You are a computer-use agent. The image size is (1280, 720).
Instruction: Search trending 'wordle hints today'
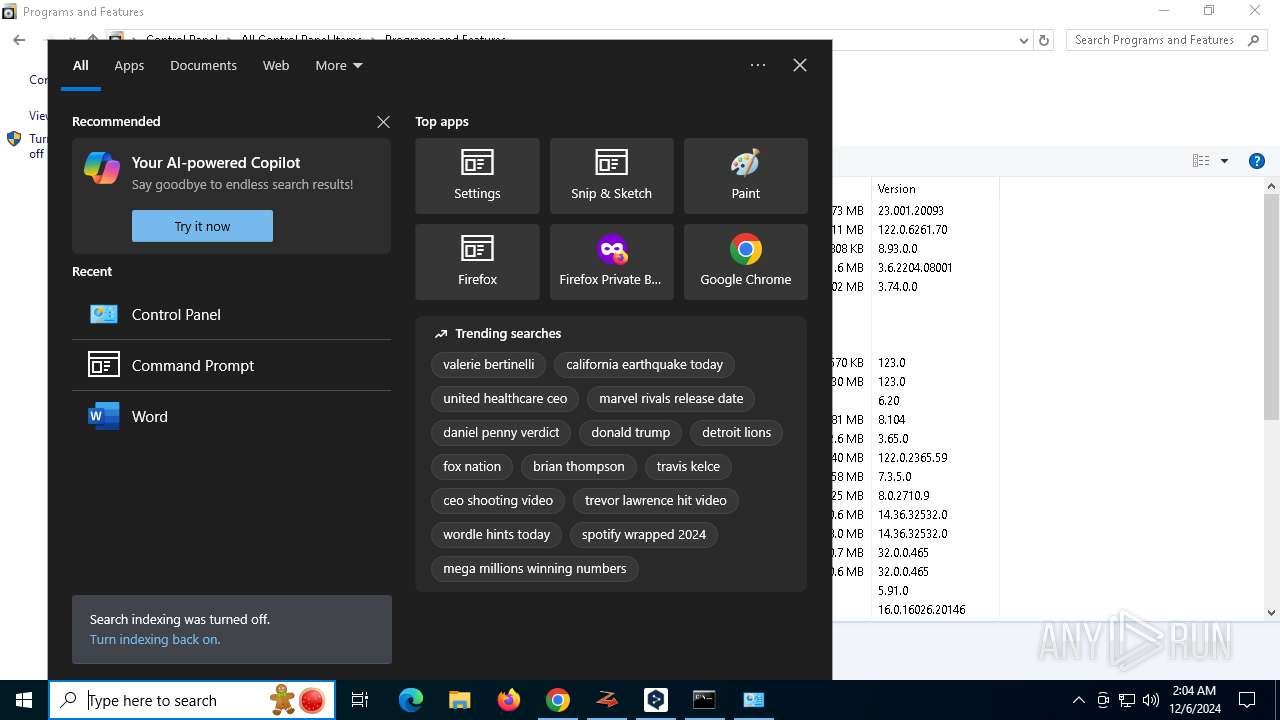pyautogui.click(x=496, y=534)
